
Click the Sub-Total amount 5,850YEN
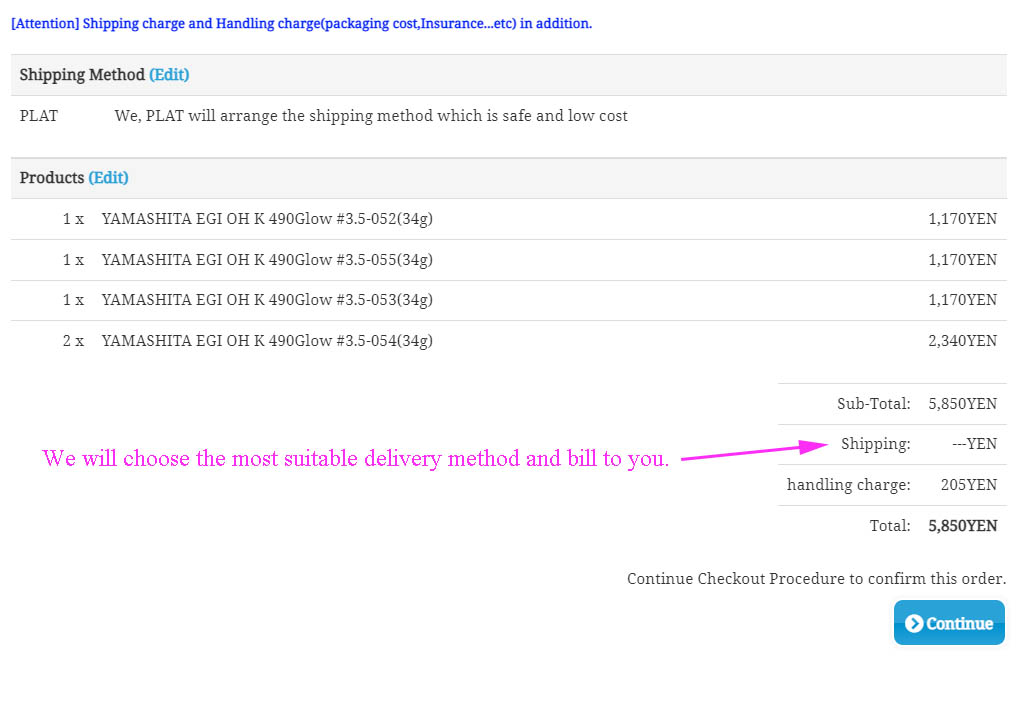click(962, 404)
